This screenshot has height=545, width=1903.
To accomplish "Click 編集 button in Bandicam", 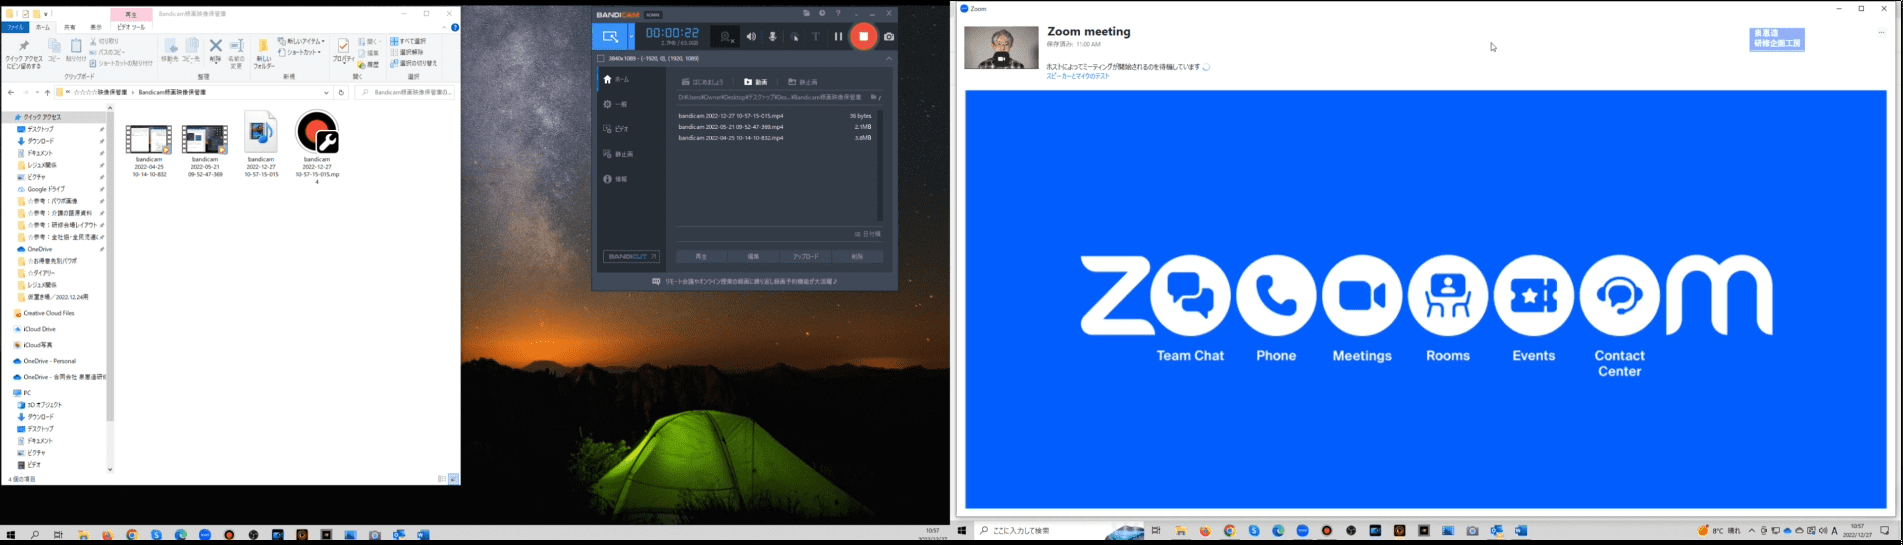I will coord(753,257).
